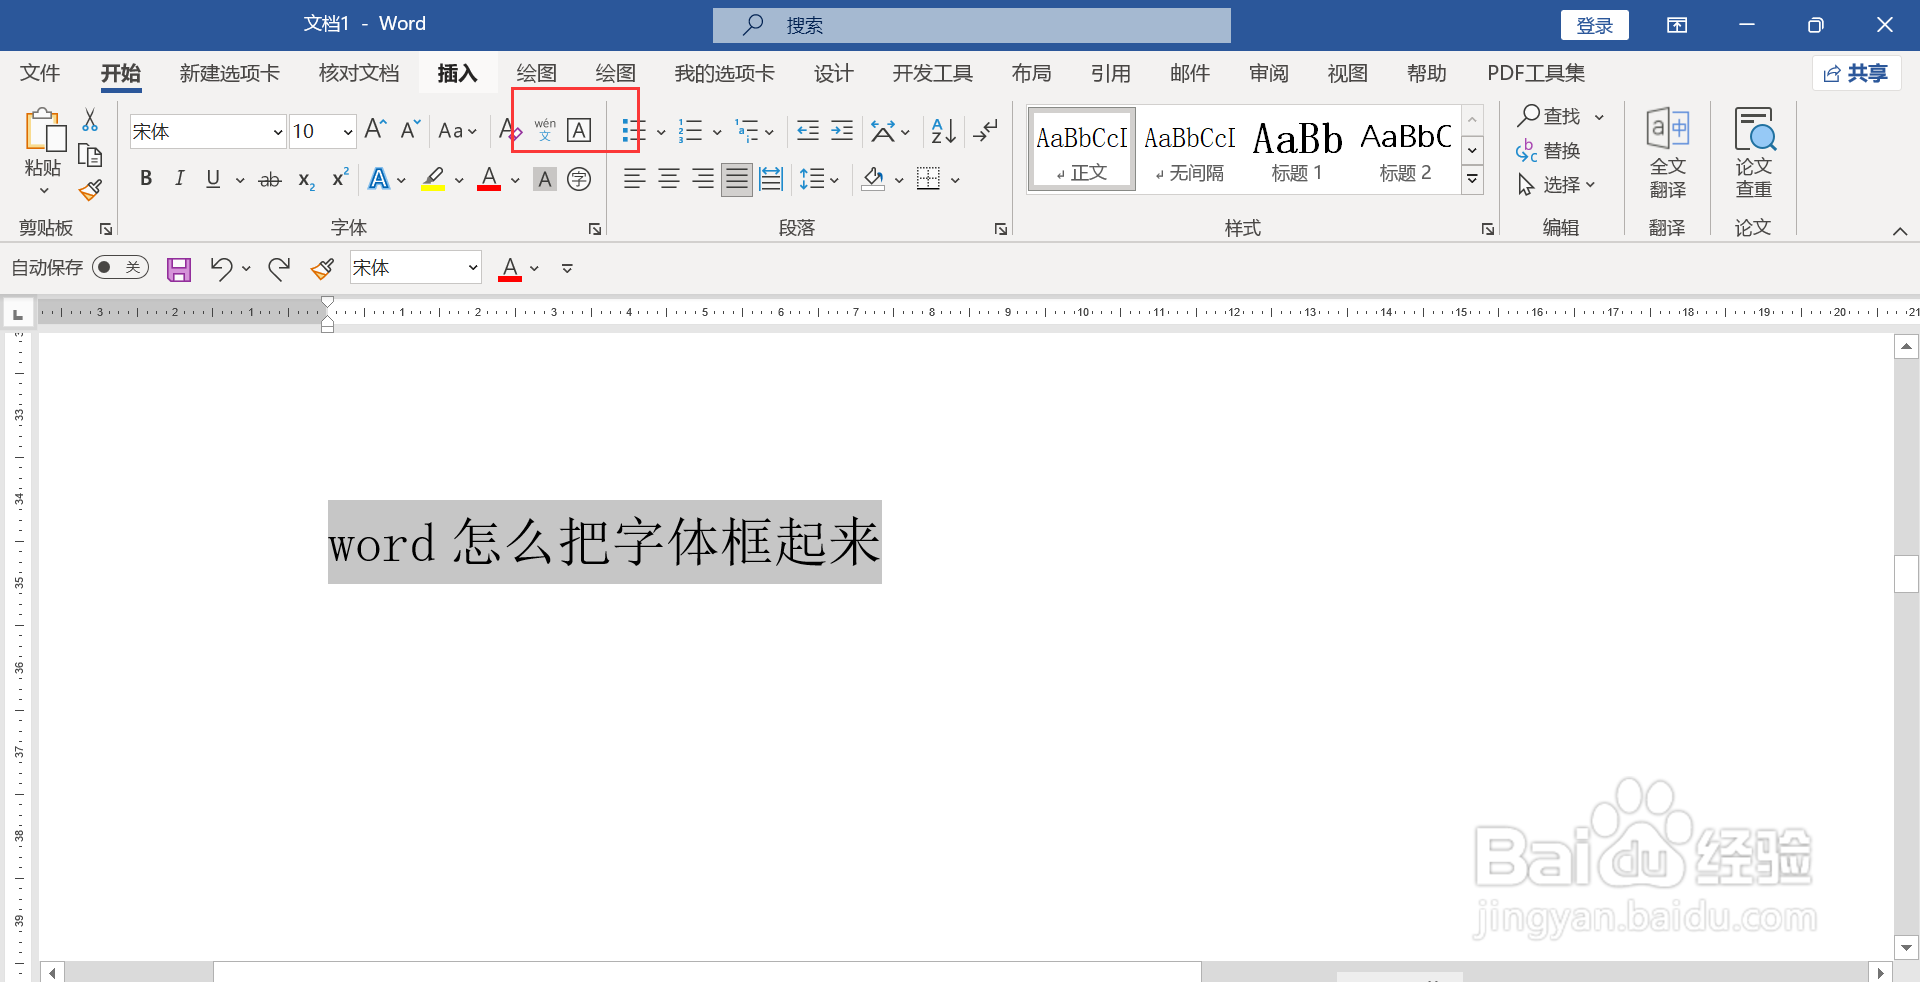The height and width of the screenshot is (982, 1920).
Task: Apply the 无间隔 (No Spacing) style
Action: point(1189,149)
